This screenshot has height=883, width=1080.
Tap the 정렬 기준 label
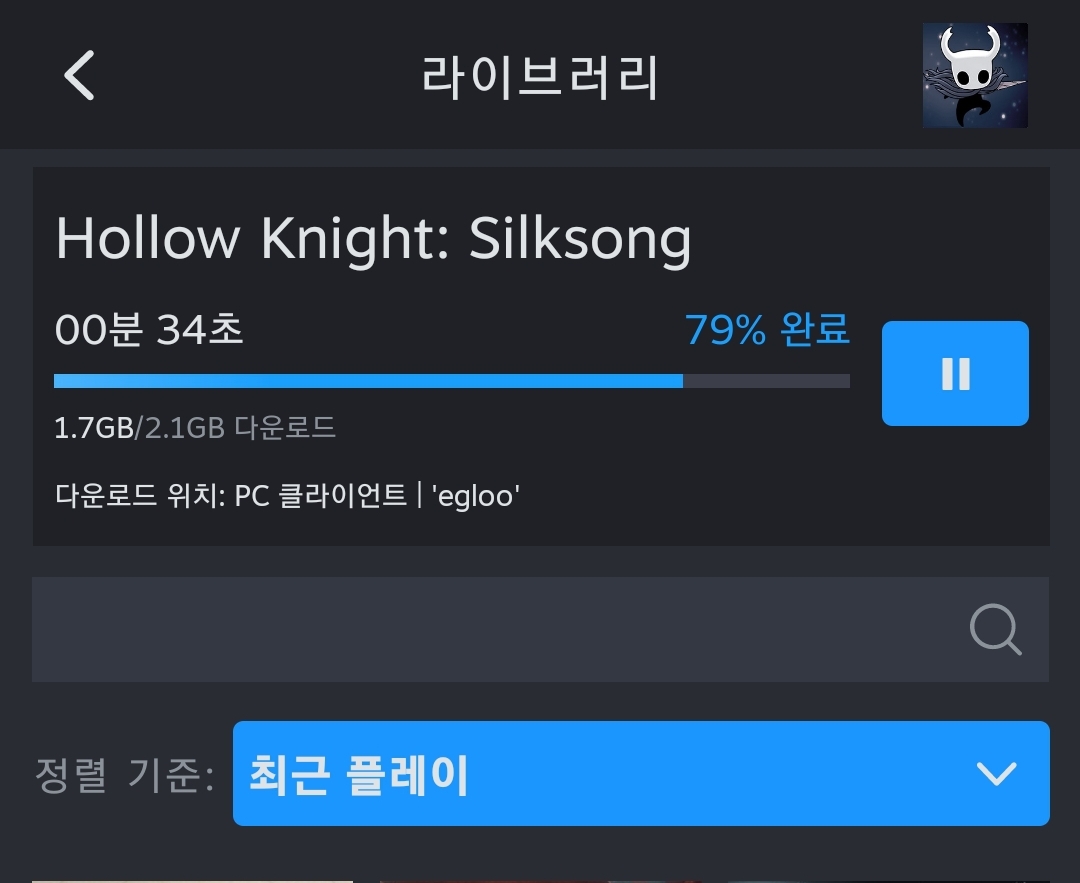(125, 775)
